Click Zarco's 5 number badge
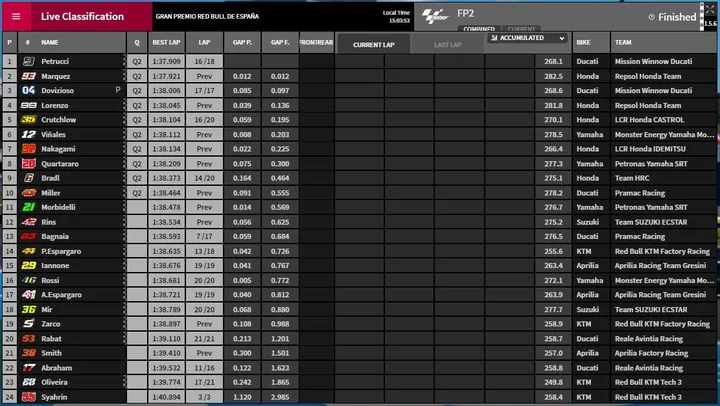The image size is (720, 406). tap(28, 324)
